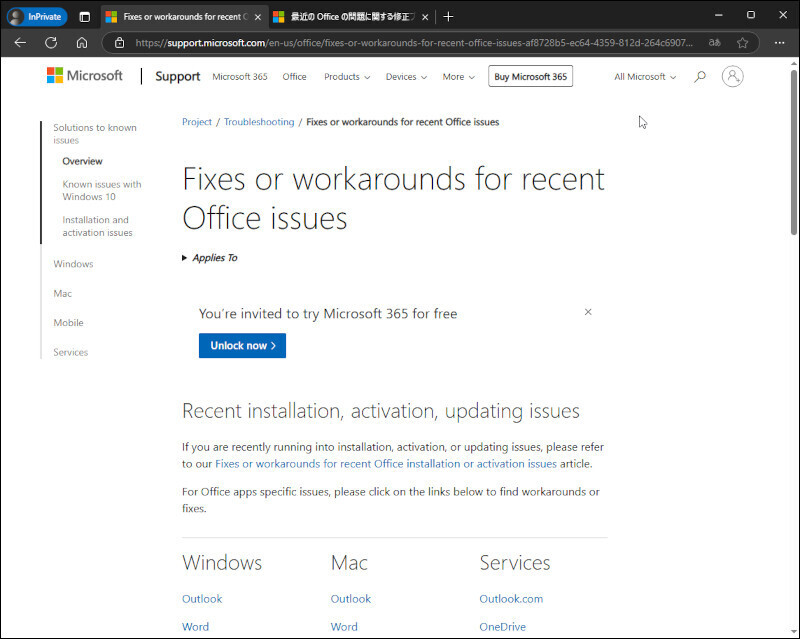The image size is (800, 639).
Task: Expand the More dropdown
Action: (x=459, y=77)
